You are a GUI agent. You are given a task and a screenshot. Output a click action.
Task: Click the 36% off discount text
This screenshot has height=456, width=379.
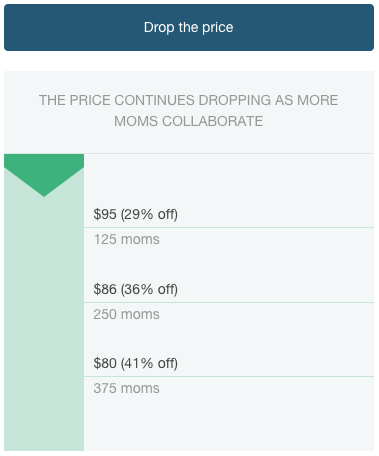pos(149,289)
